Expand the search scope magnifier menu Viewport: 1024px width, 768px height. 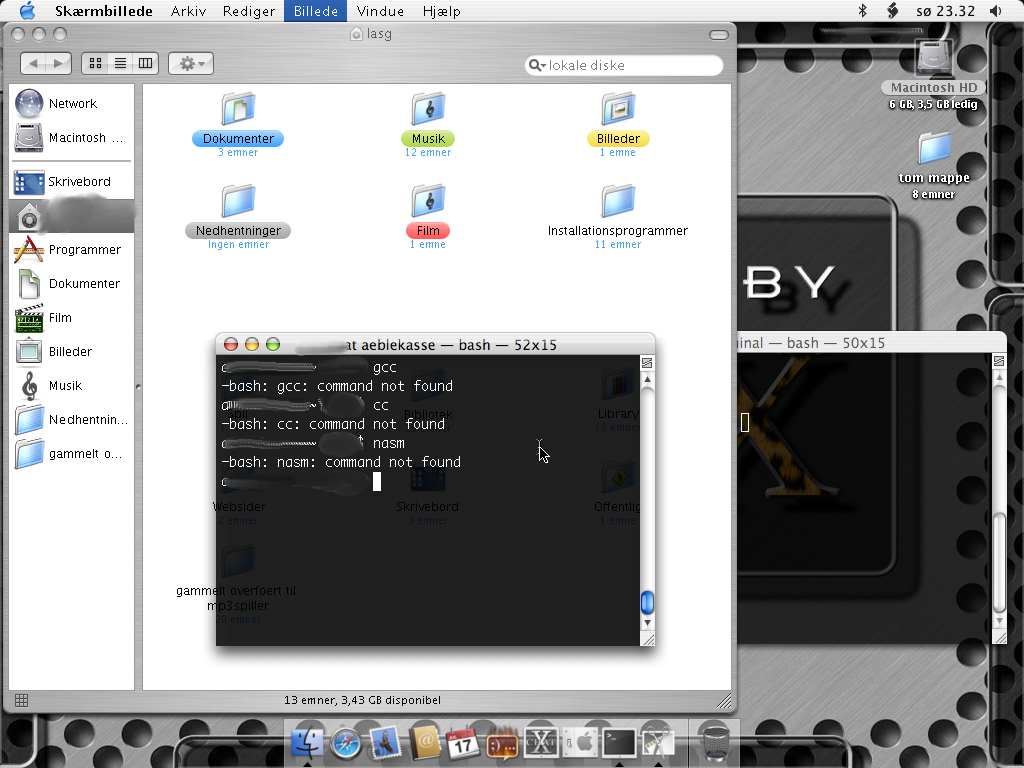click(x=537, y=65)
